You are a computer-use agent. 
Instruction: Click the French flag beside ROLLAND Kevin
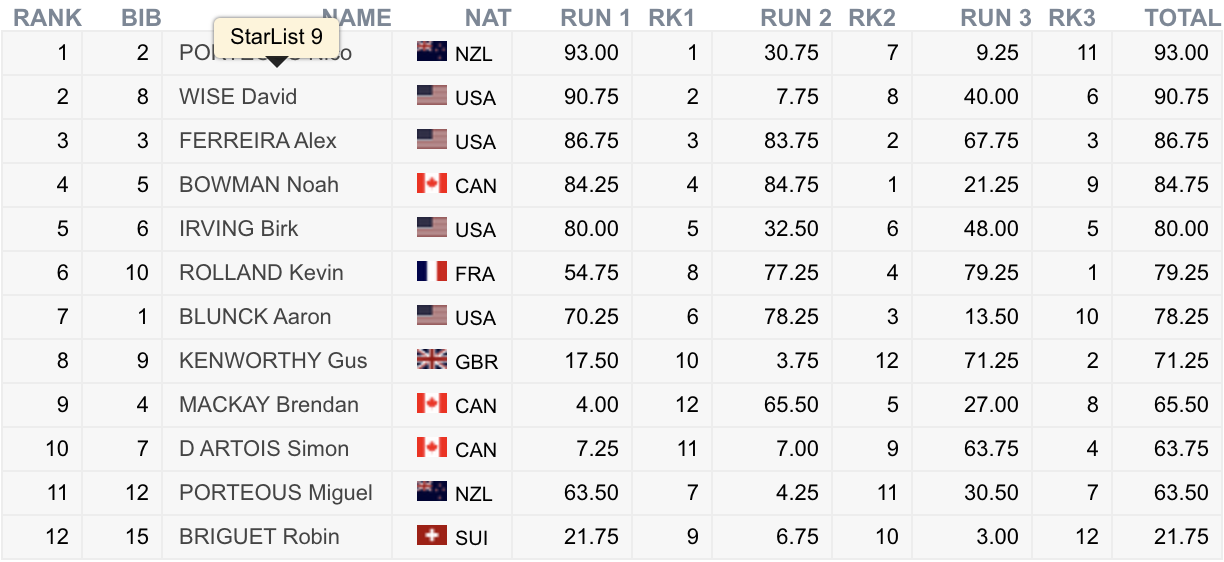coord(432,272)
